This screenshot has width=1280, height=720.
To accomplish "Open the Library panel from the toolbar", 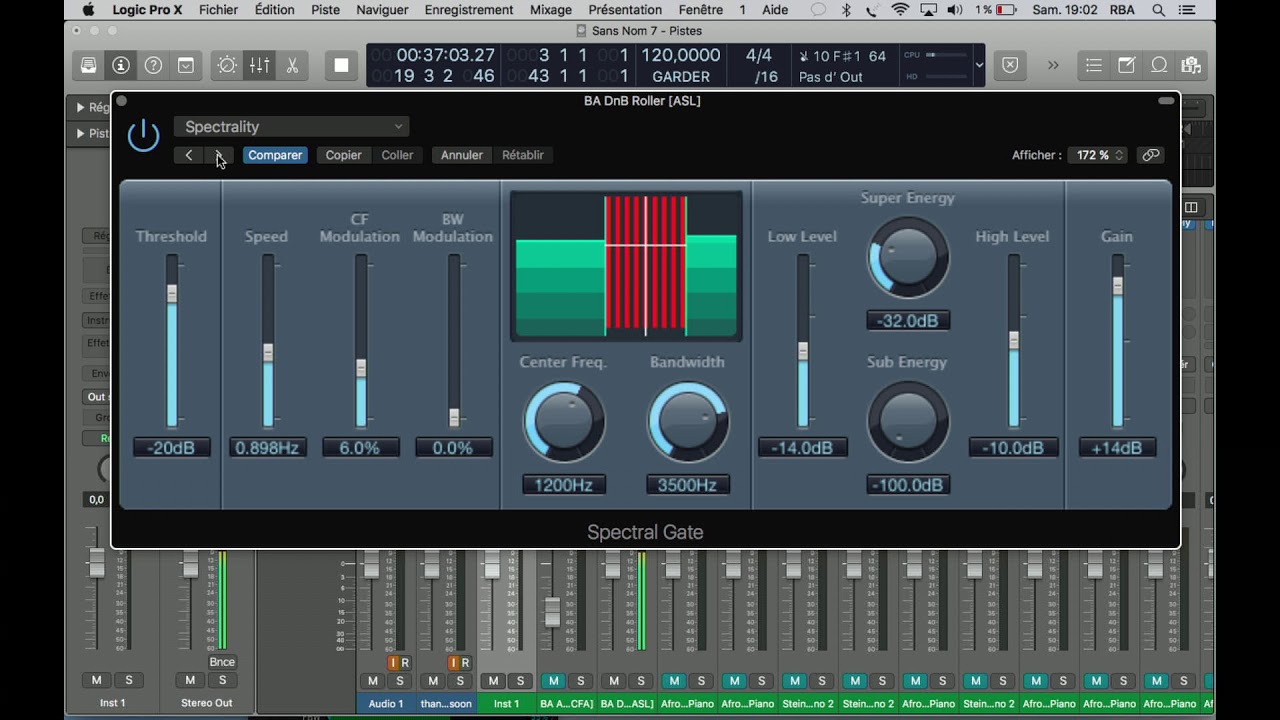I will point(89,65).
